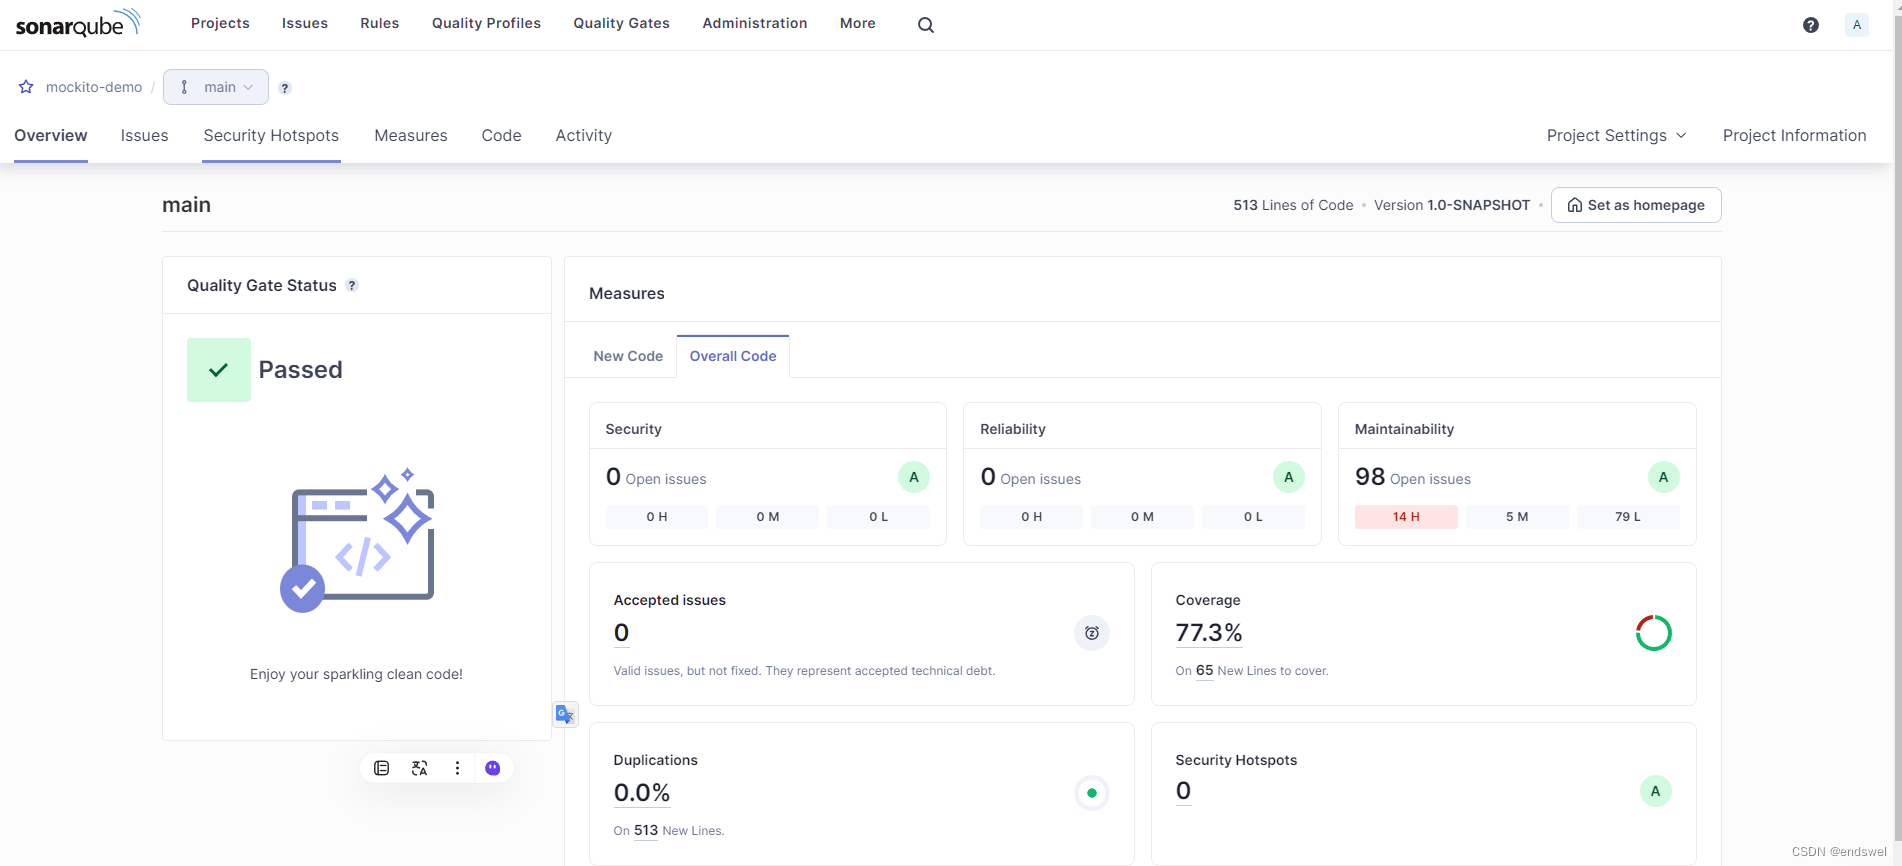Image resolution: width=1902 pixels, height=866 pixels.
Task: Open the 0.0% Duplications value link
Action: (x=642, y=793)
